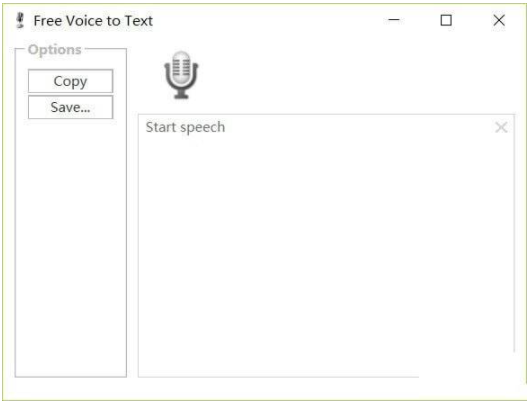528x406 pixels.
Task: Copy the transcribed text to clipboard
Action: click(x=70, y=81)
